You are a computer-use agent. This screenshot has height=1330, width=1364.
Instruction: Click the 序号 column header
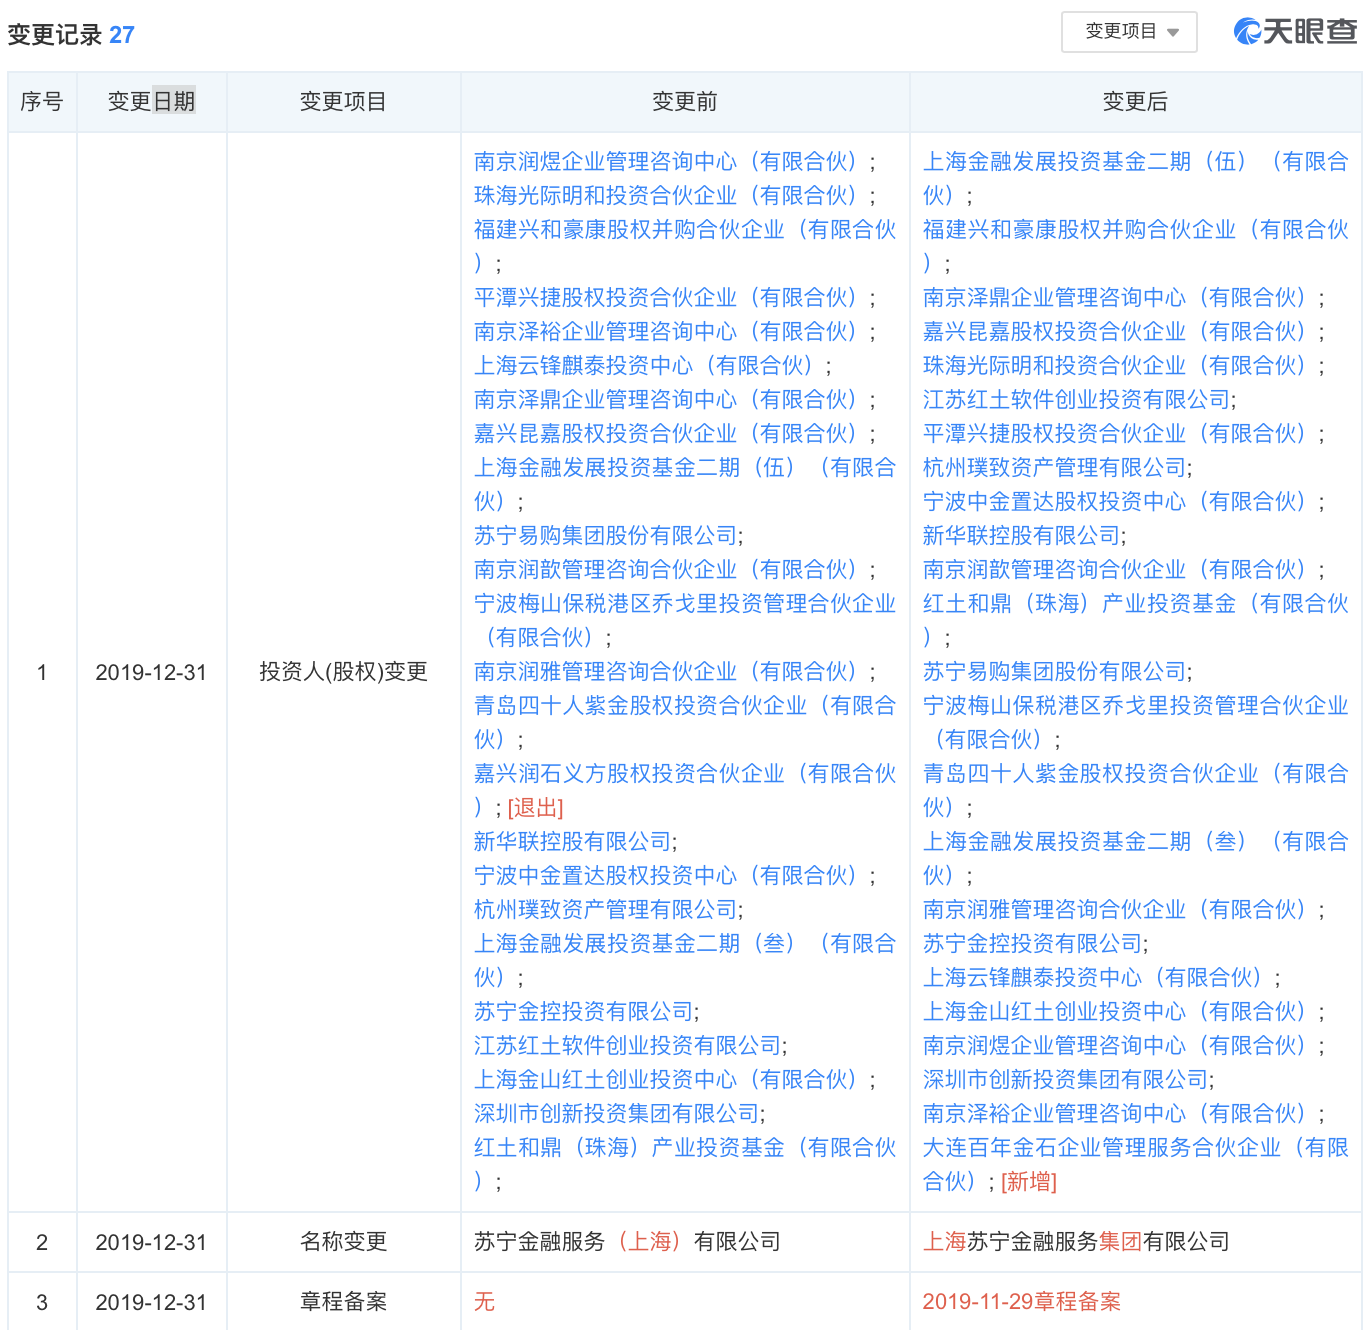pos(42,102)
